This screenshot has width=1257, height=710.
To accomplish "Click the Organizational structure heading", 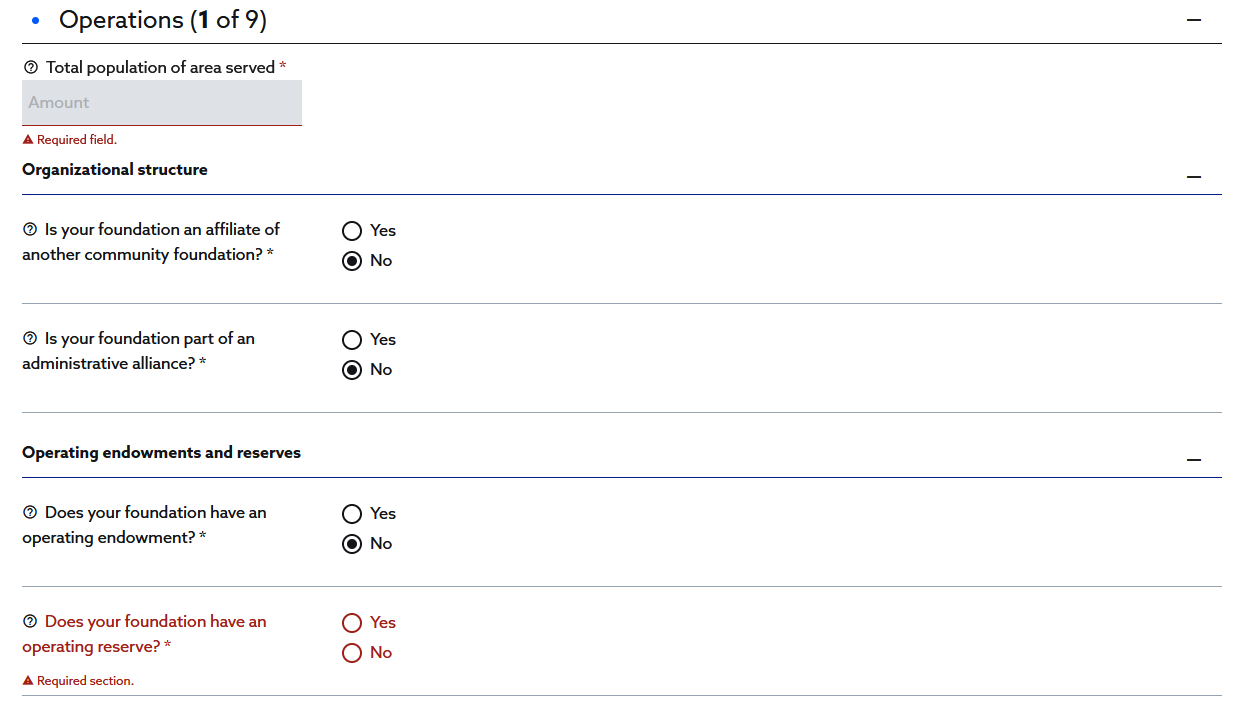I will coord(115,170).
